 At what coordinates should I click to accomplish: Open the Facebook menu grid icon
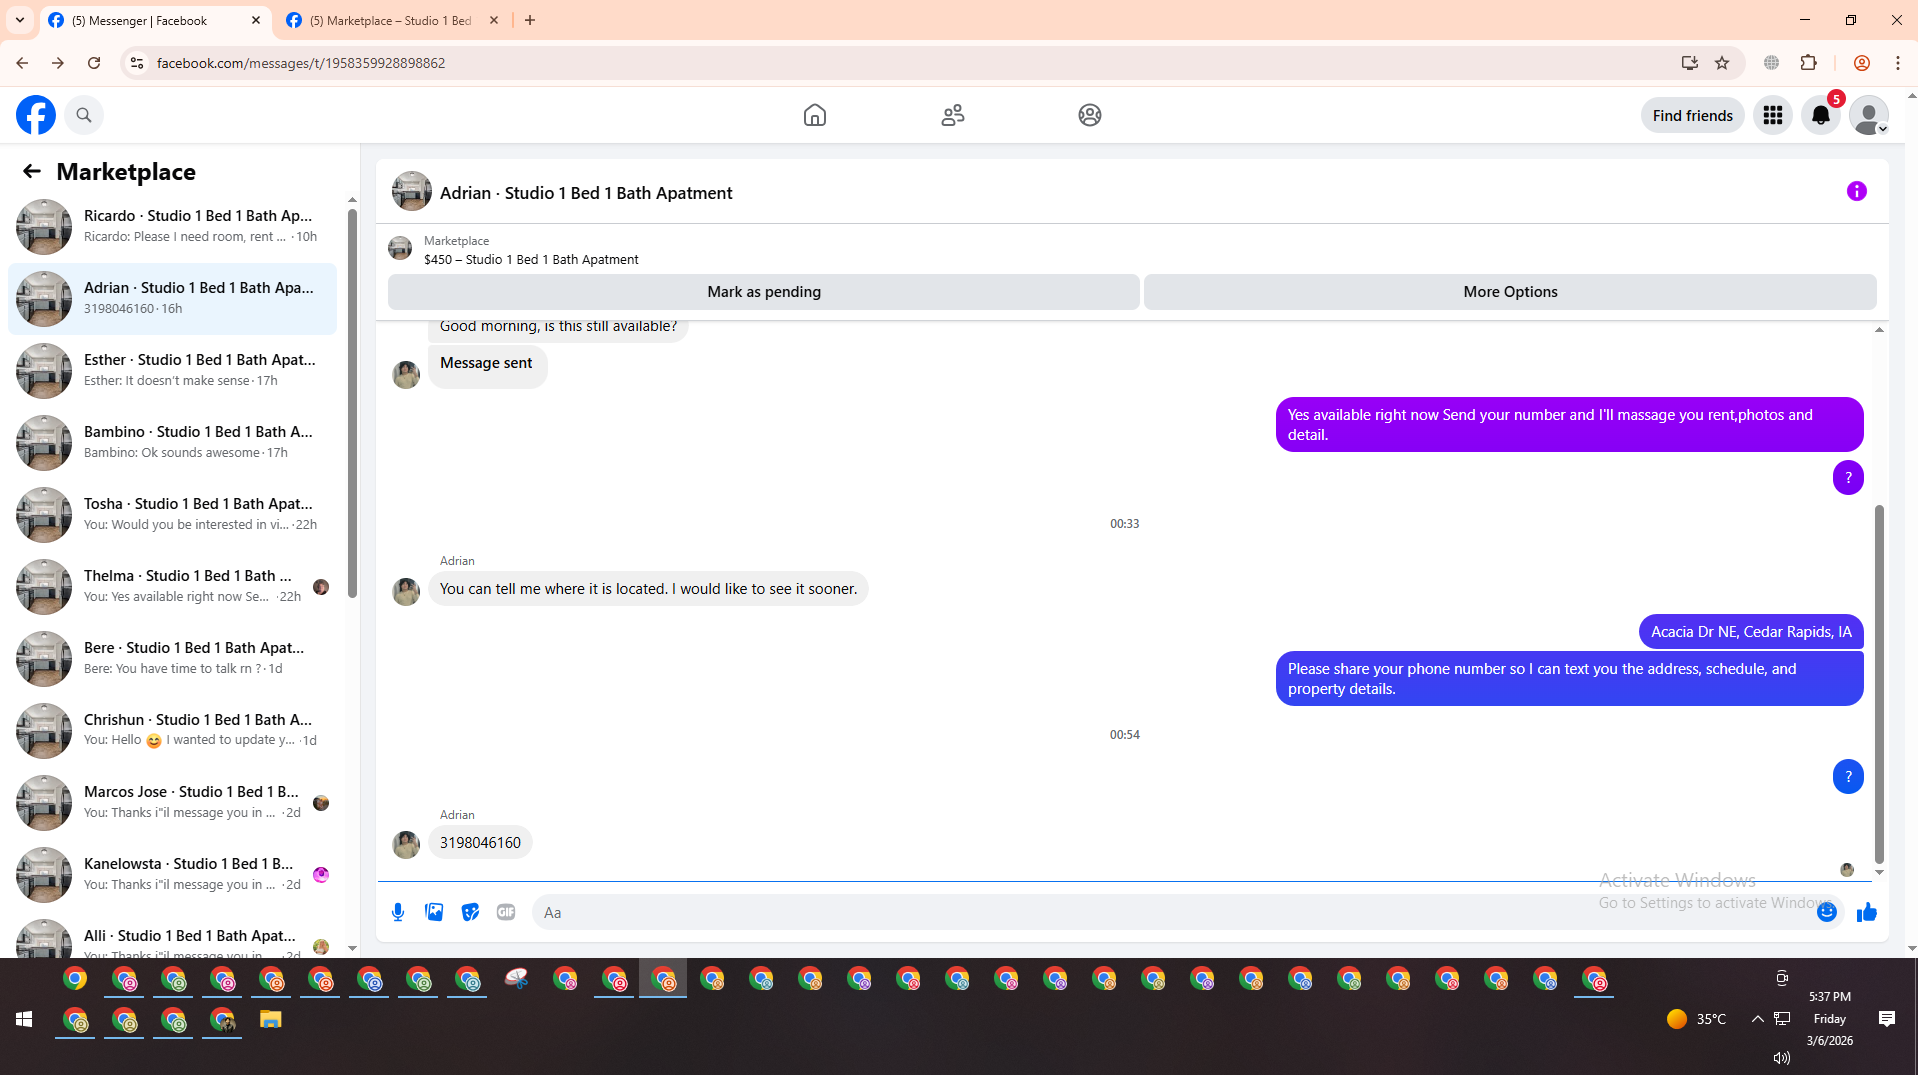click(x=1773, y=115)
